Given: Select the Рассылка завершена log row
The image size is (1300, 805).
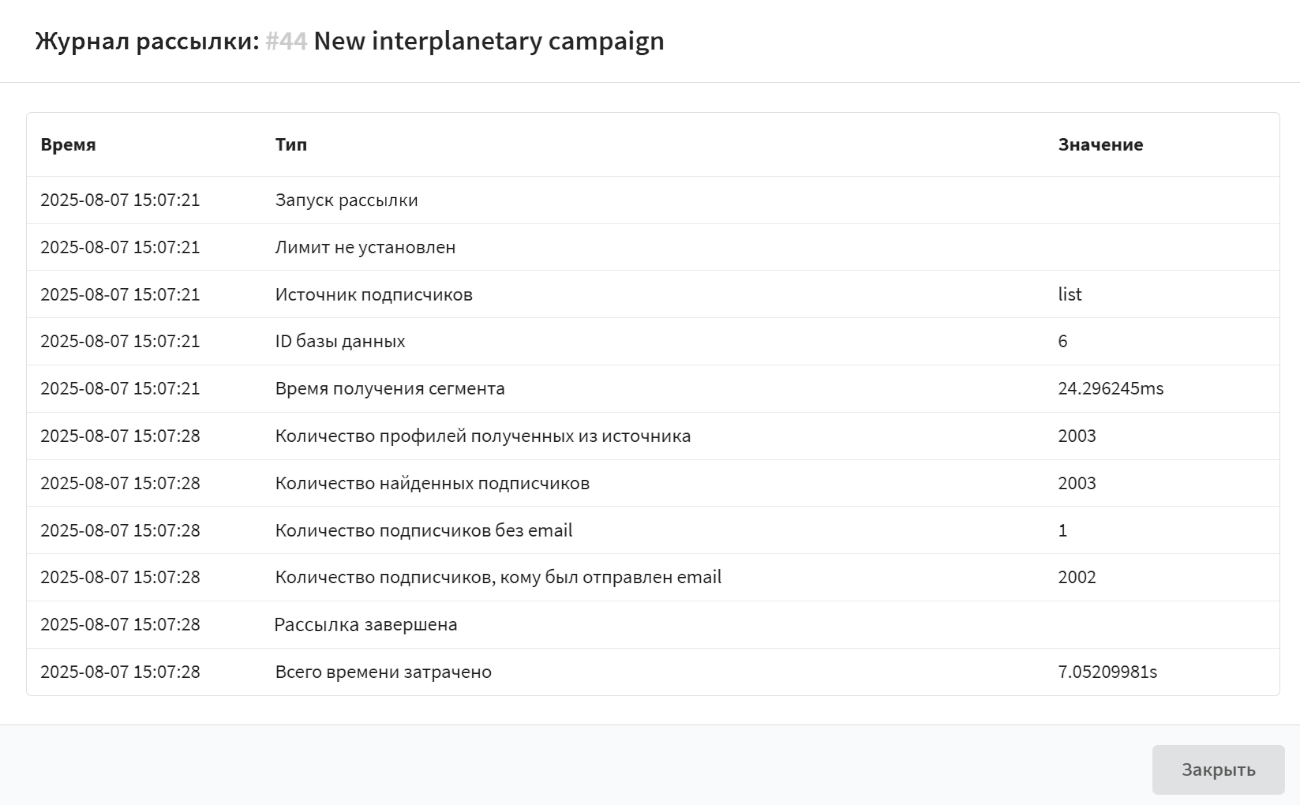Looking at the screenshot, I should point(365,625).
